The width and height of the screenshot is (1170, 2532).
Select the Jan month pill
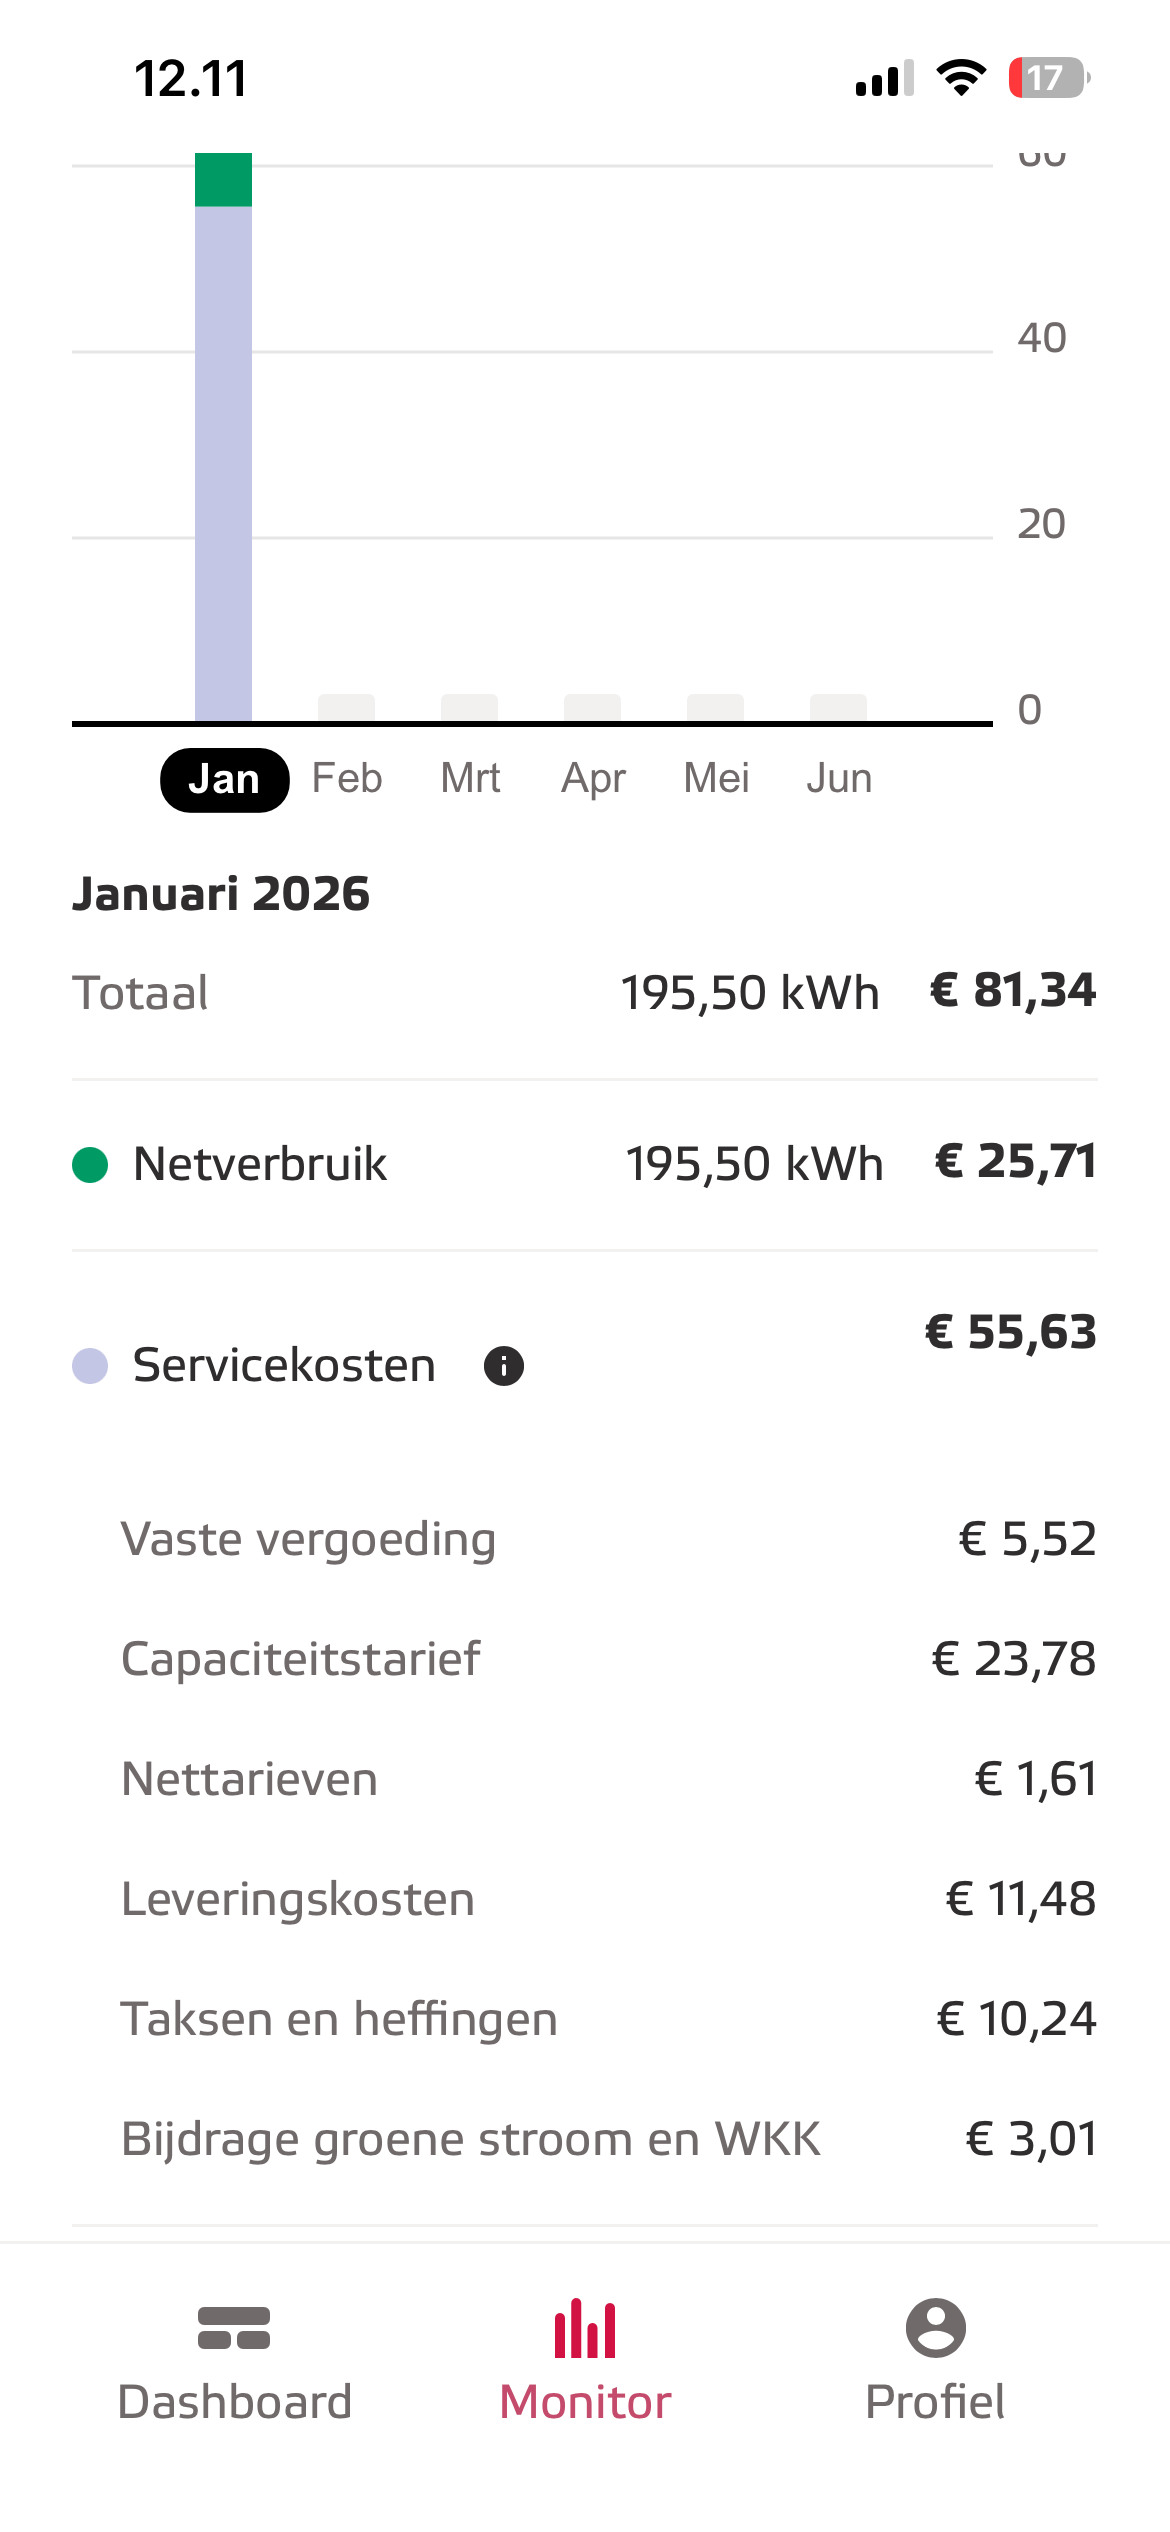coord(224,780)
